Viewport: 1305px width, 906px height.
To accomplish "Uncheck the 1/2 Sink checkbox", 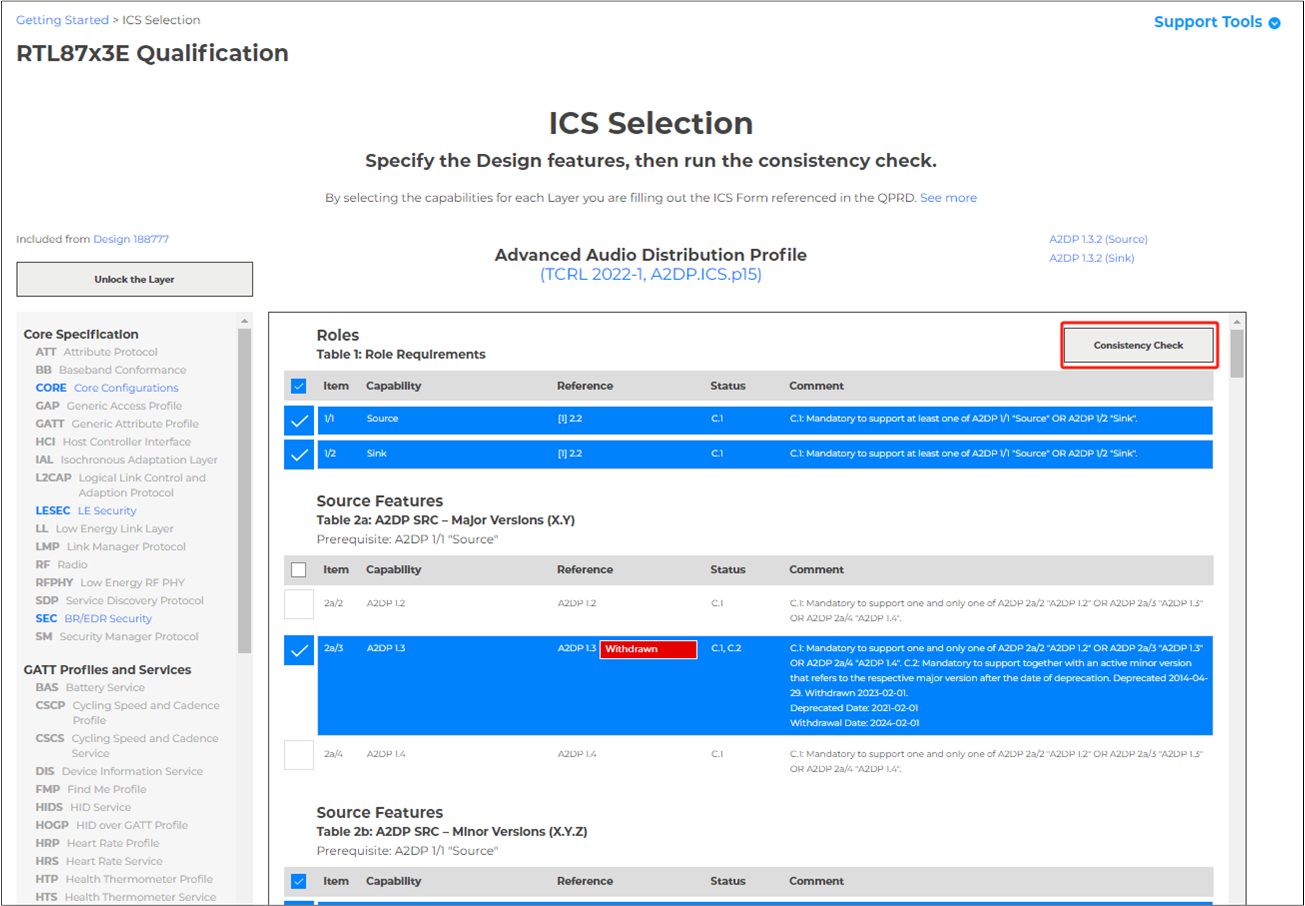I will [299, 455].
